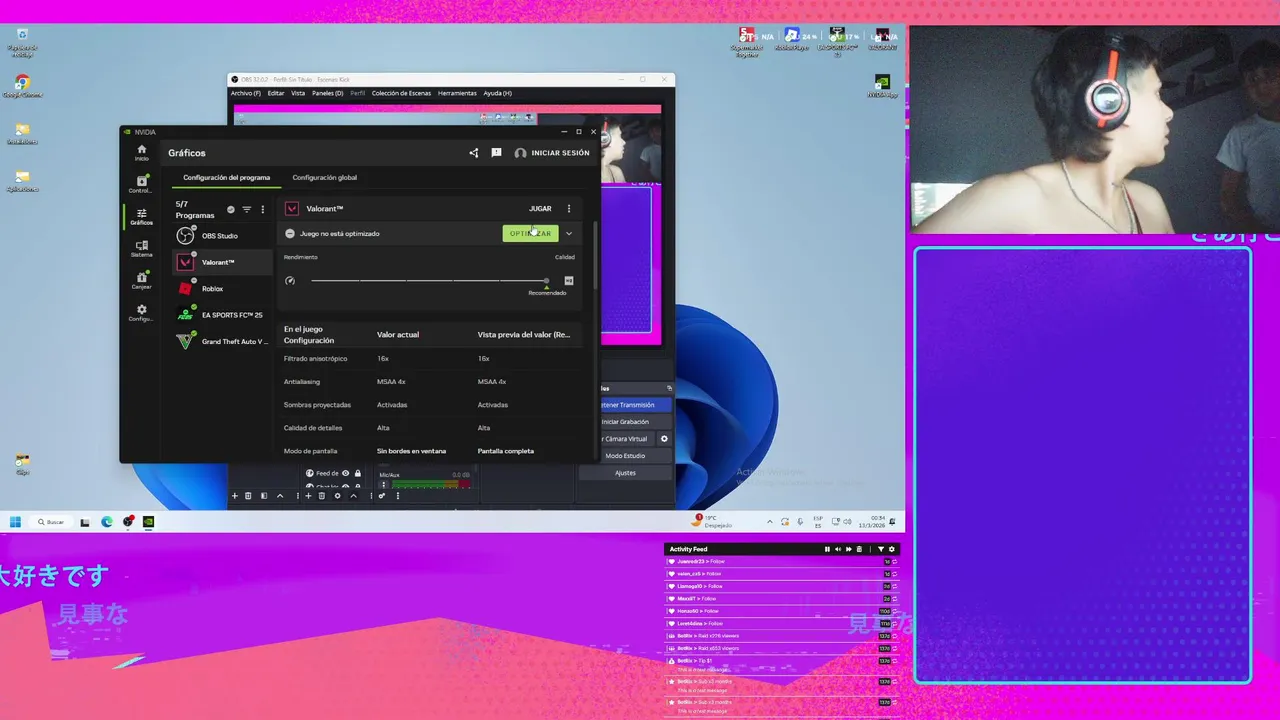Open NVIDIA App desktop shortcut
Viewport: 1280px width, 720px height.
click(x=882, y=86)
